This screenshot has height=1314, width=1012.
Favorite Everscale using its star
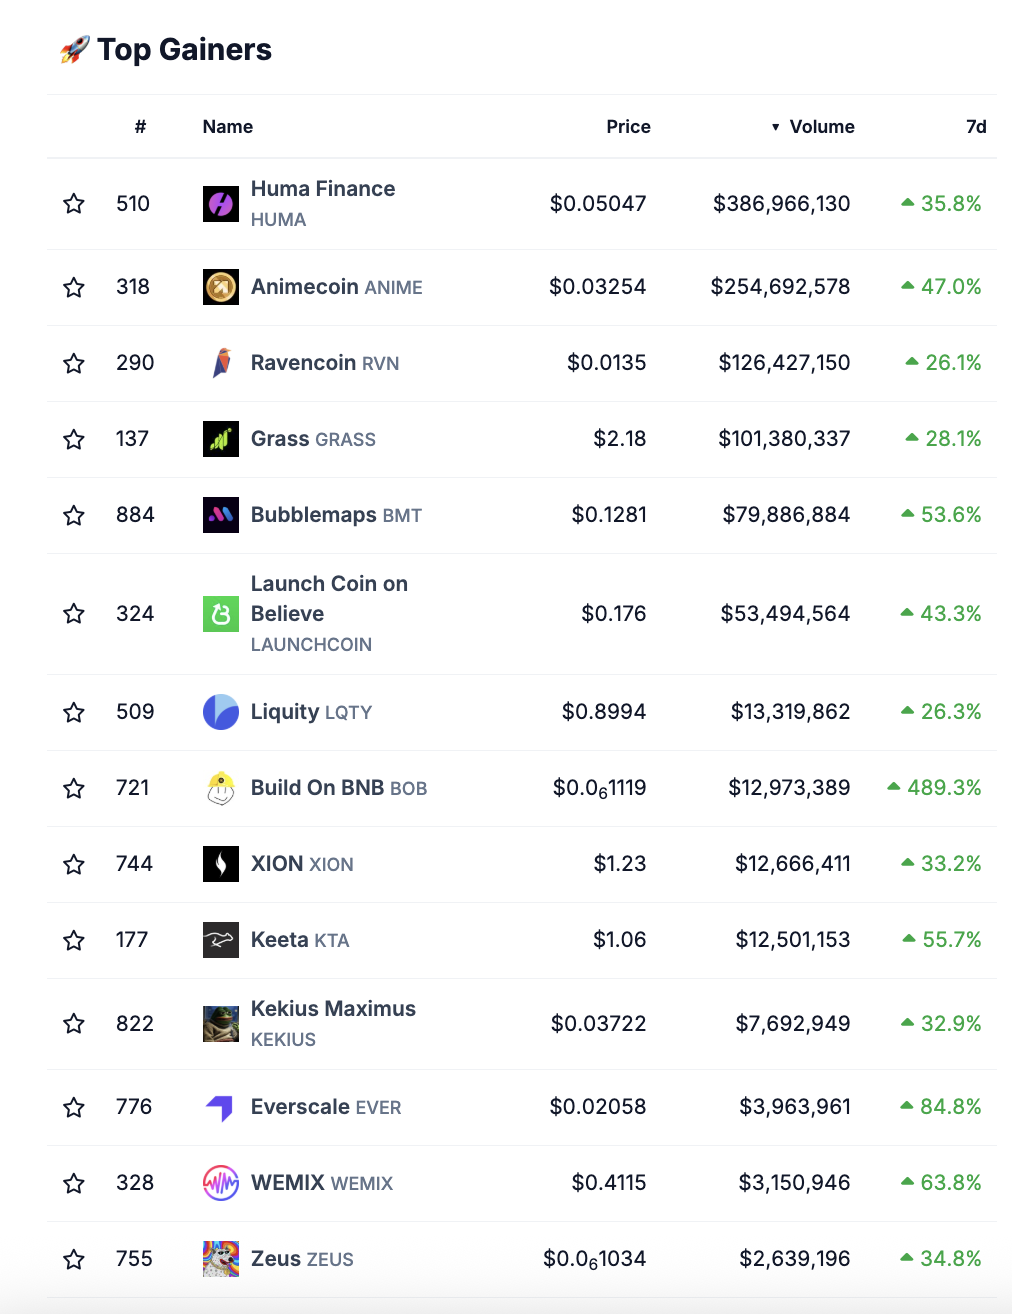(74, 1107)
